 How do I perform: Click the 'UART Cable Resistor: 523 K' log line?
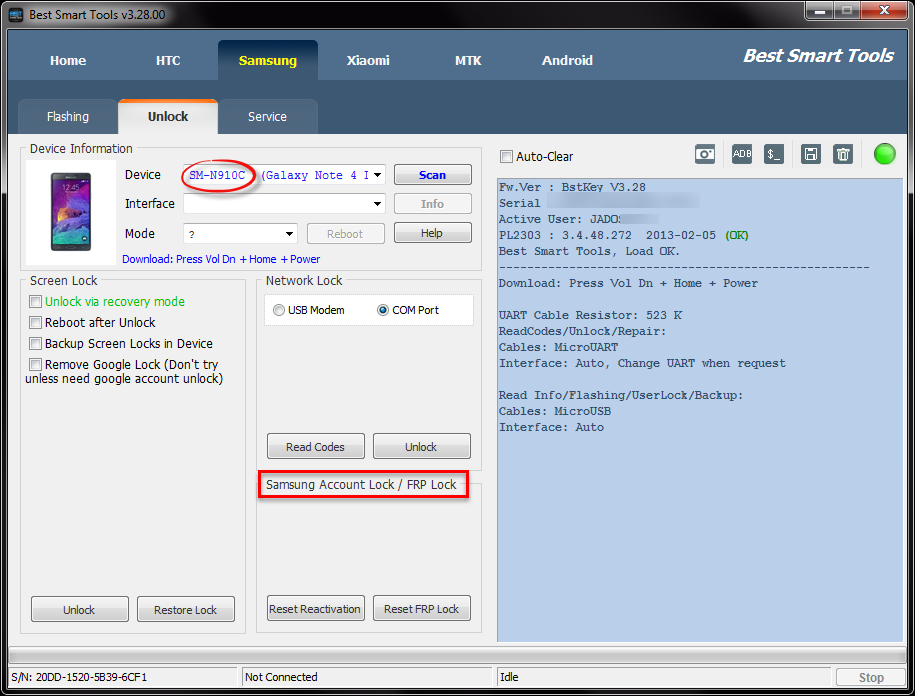tap(591, 315)
